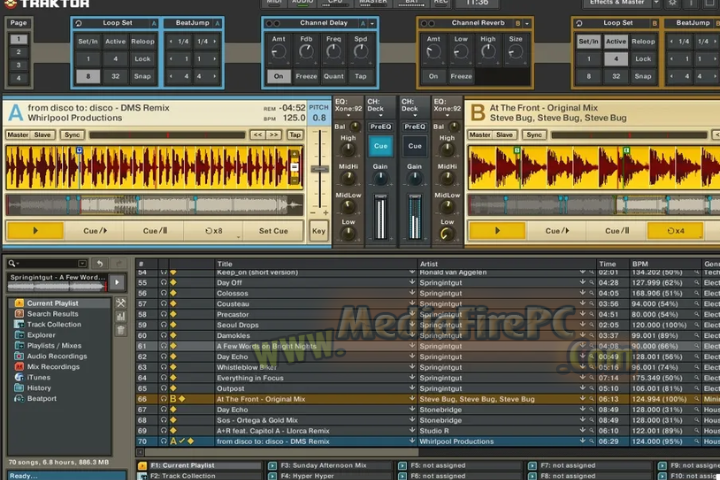This screenshot has width=720, height=480.
Task: Toggle Sync on Deck A
Action: point(72,135)
